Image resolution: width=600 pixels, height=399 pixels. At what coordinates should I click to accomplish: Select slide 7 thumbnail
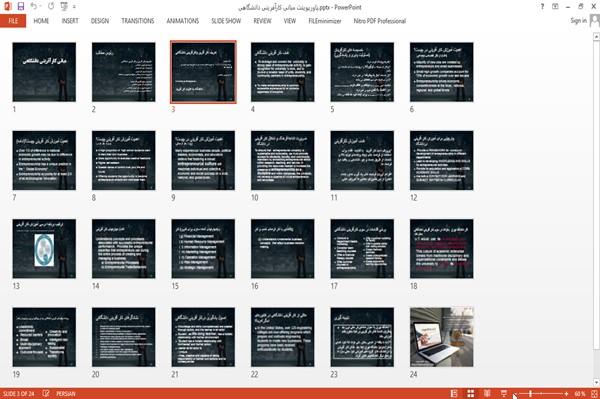point(44,160)
